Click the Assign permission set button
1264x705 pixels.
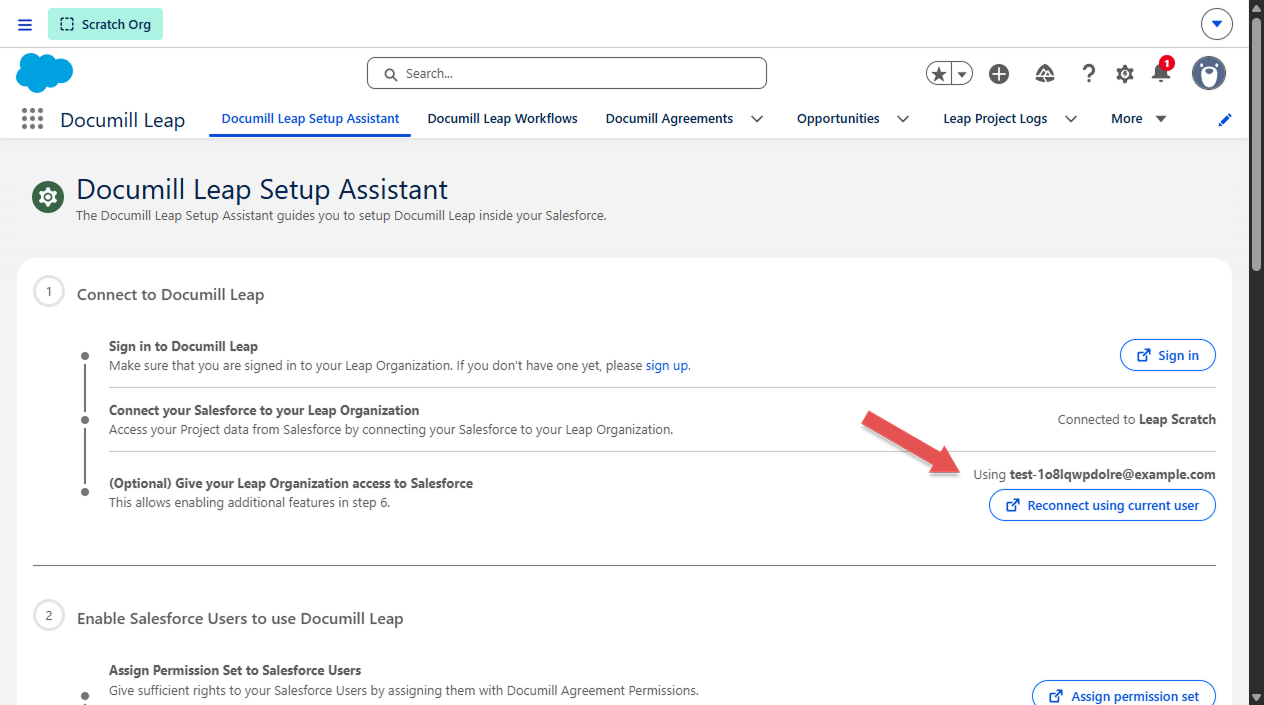(x=1124, y=696)
